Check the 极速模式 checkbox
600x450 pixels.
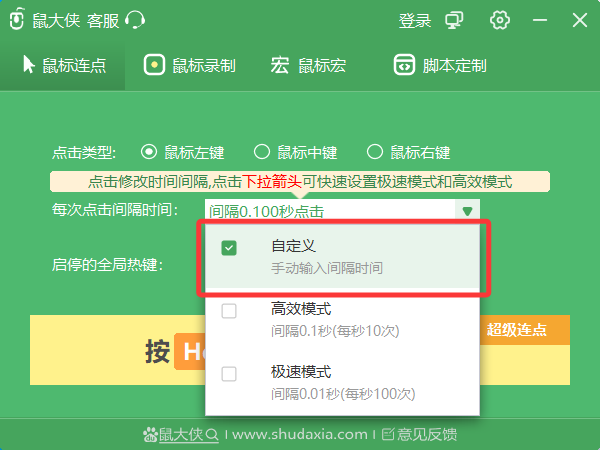coord(229,373)
